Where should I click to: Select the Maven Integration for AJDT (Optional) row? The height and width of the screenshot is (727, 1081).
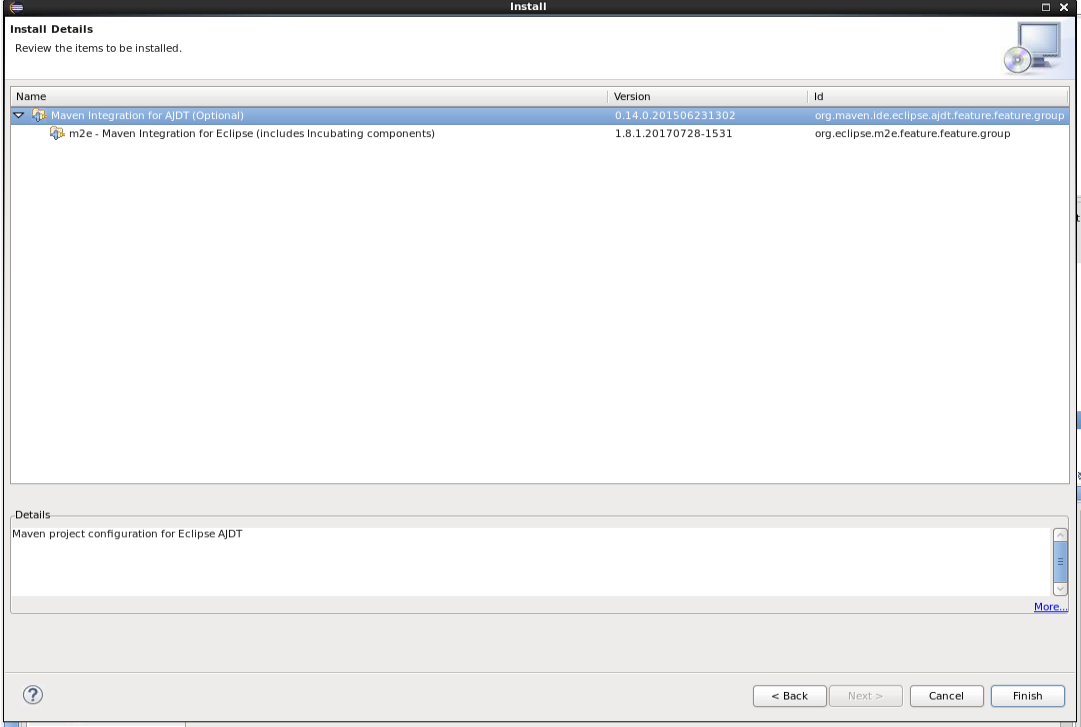click(x=540, y=115)
